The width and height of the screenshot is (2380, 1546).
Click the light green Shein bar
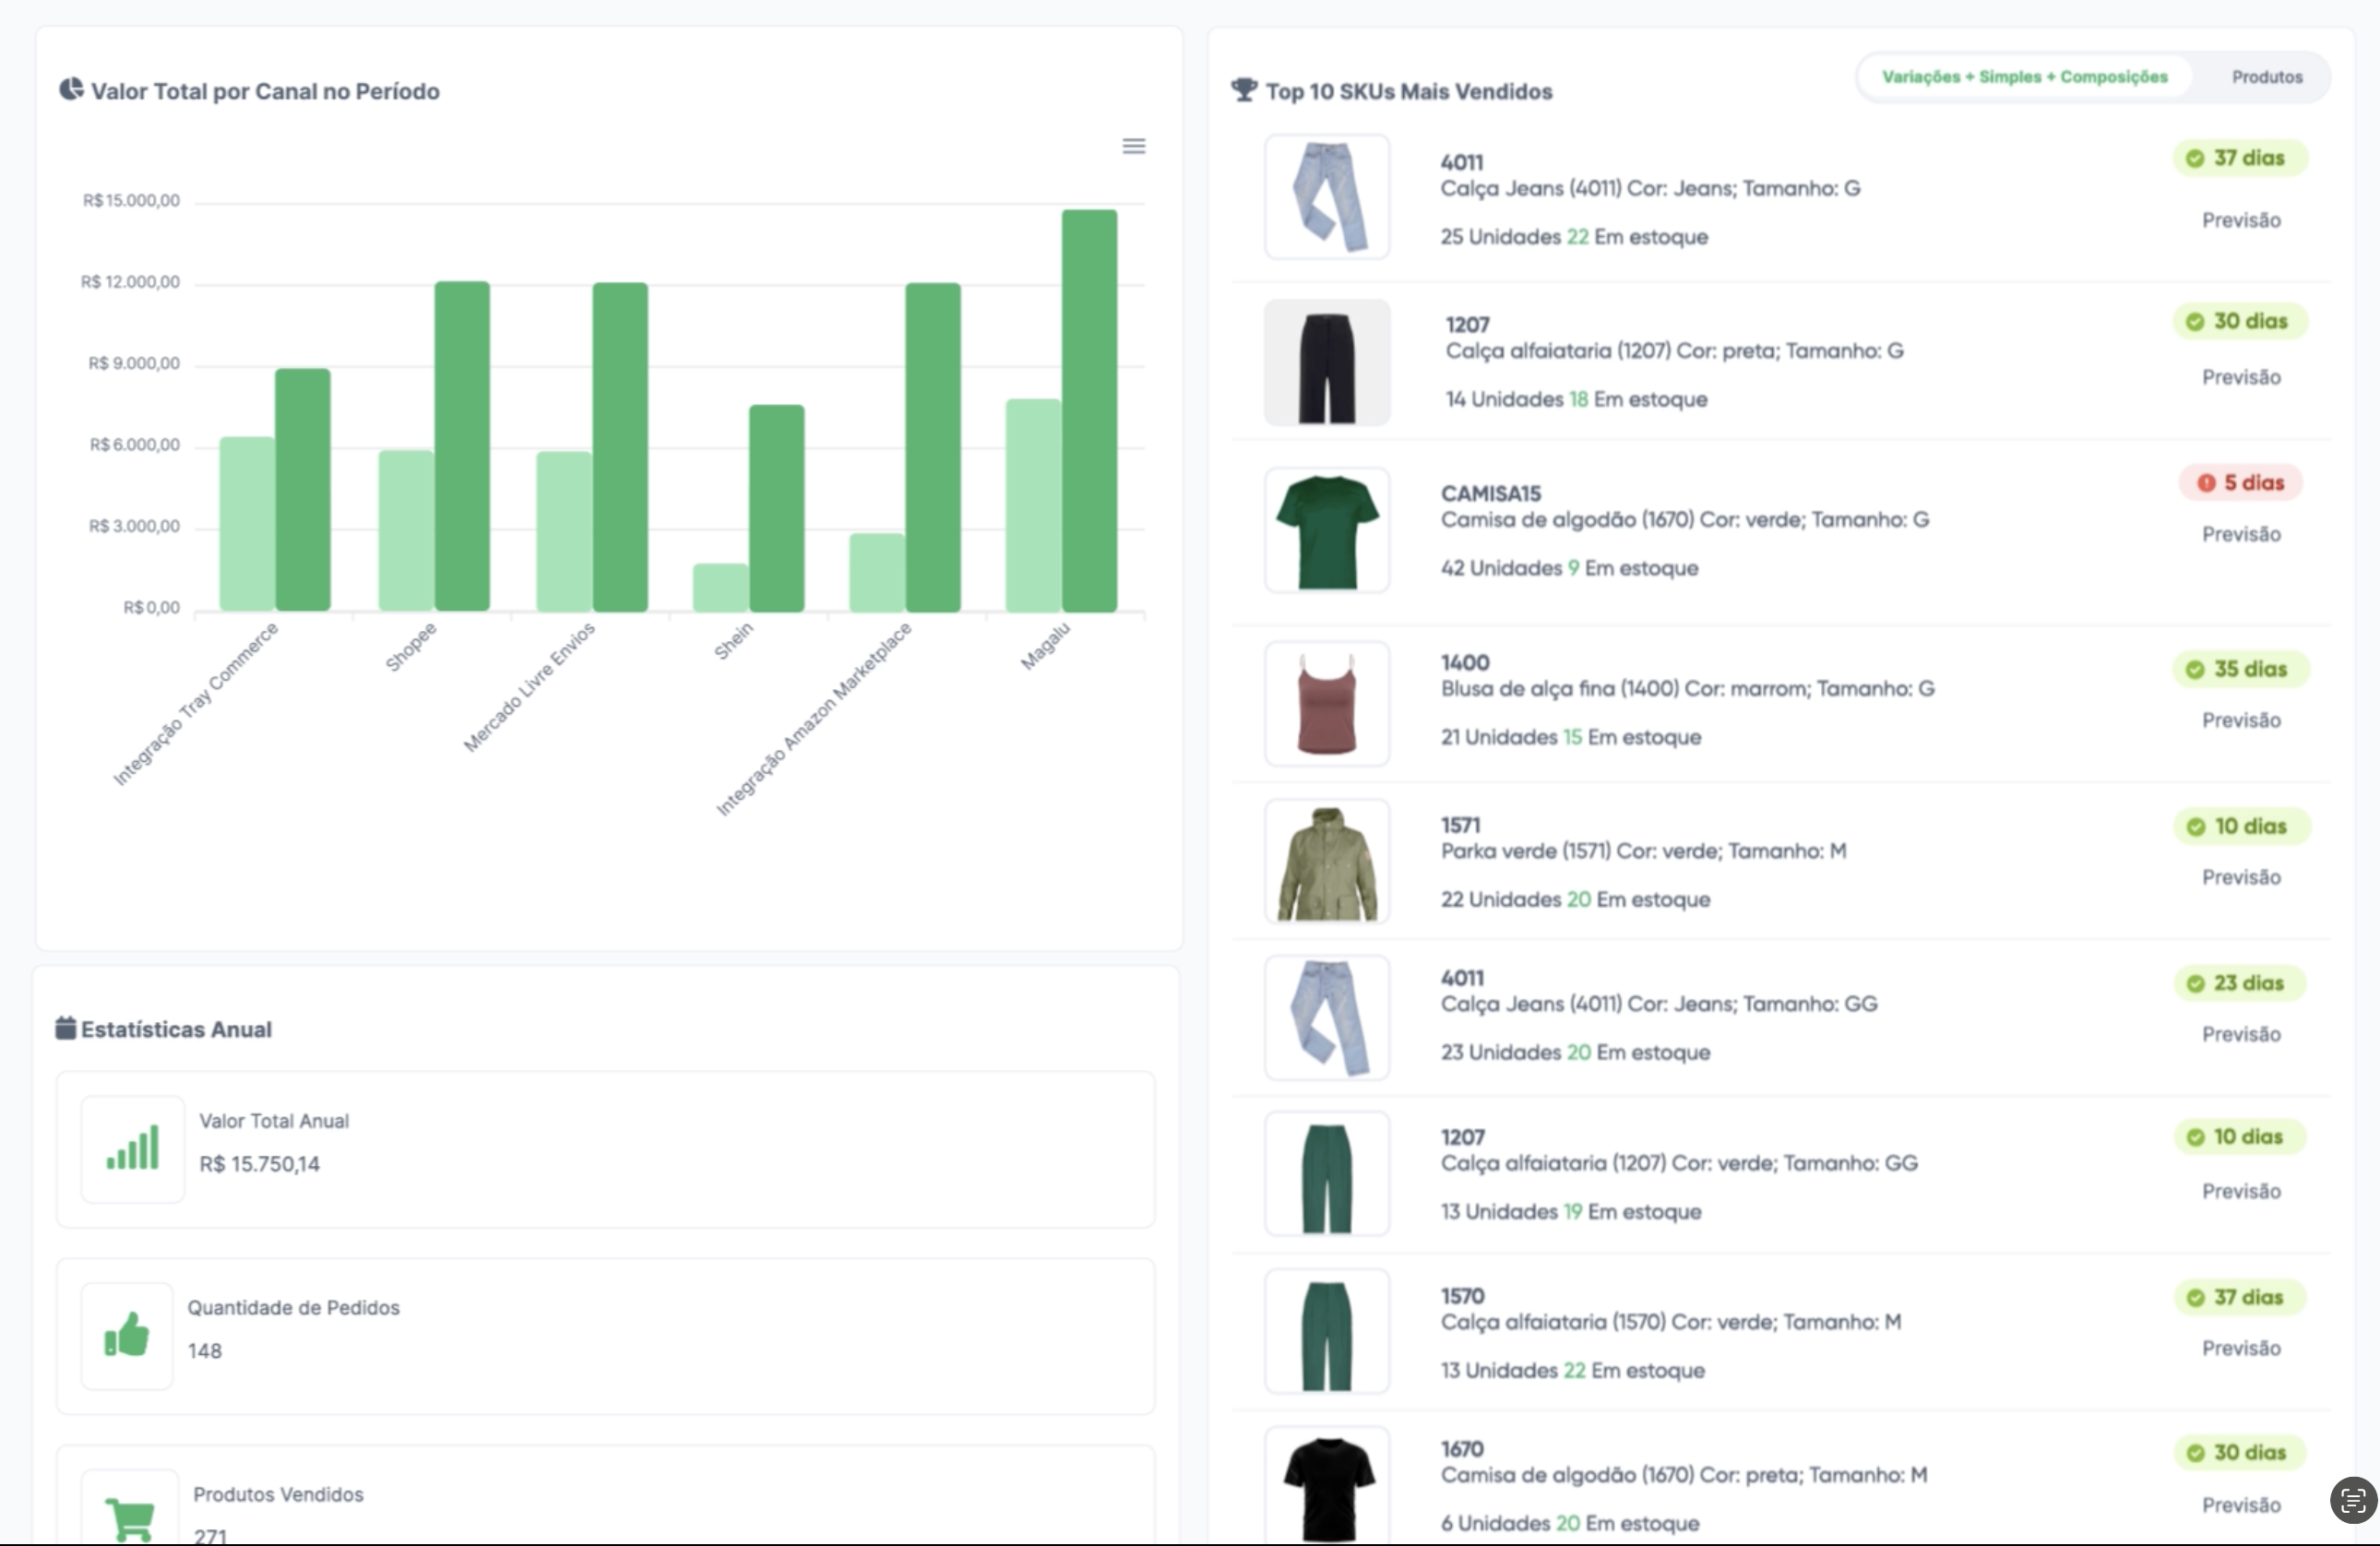[720, 588]
